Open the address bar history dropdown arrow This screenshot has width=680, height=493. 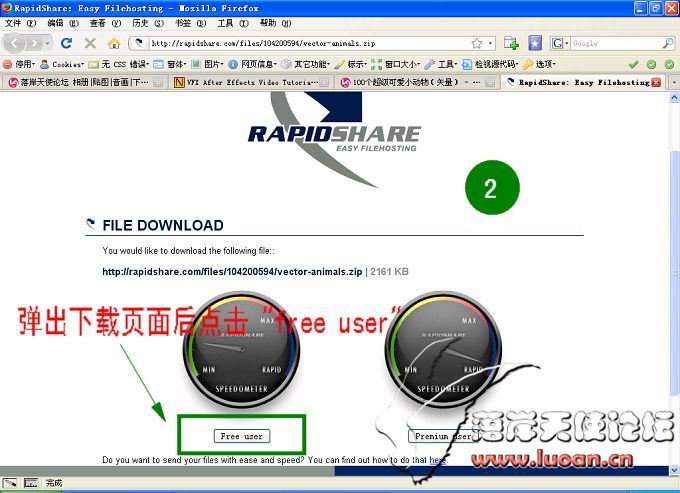[490, 43]
